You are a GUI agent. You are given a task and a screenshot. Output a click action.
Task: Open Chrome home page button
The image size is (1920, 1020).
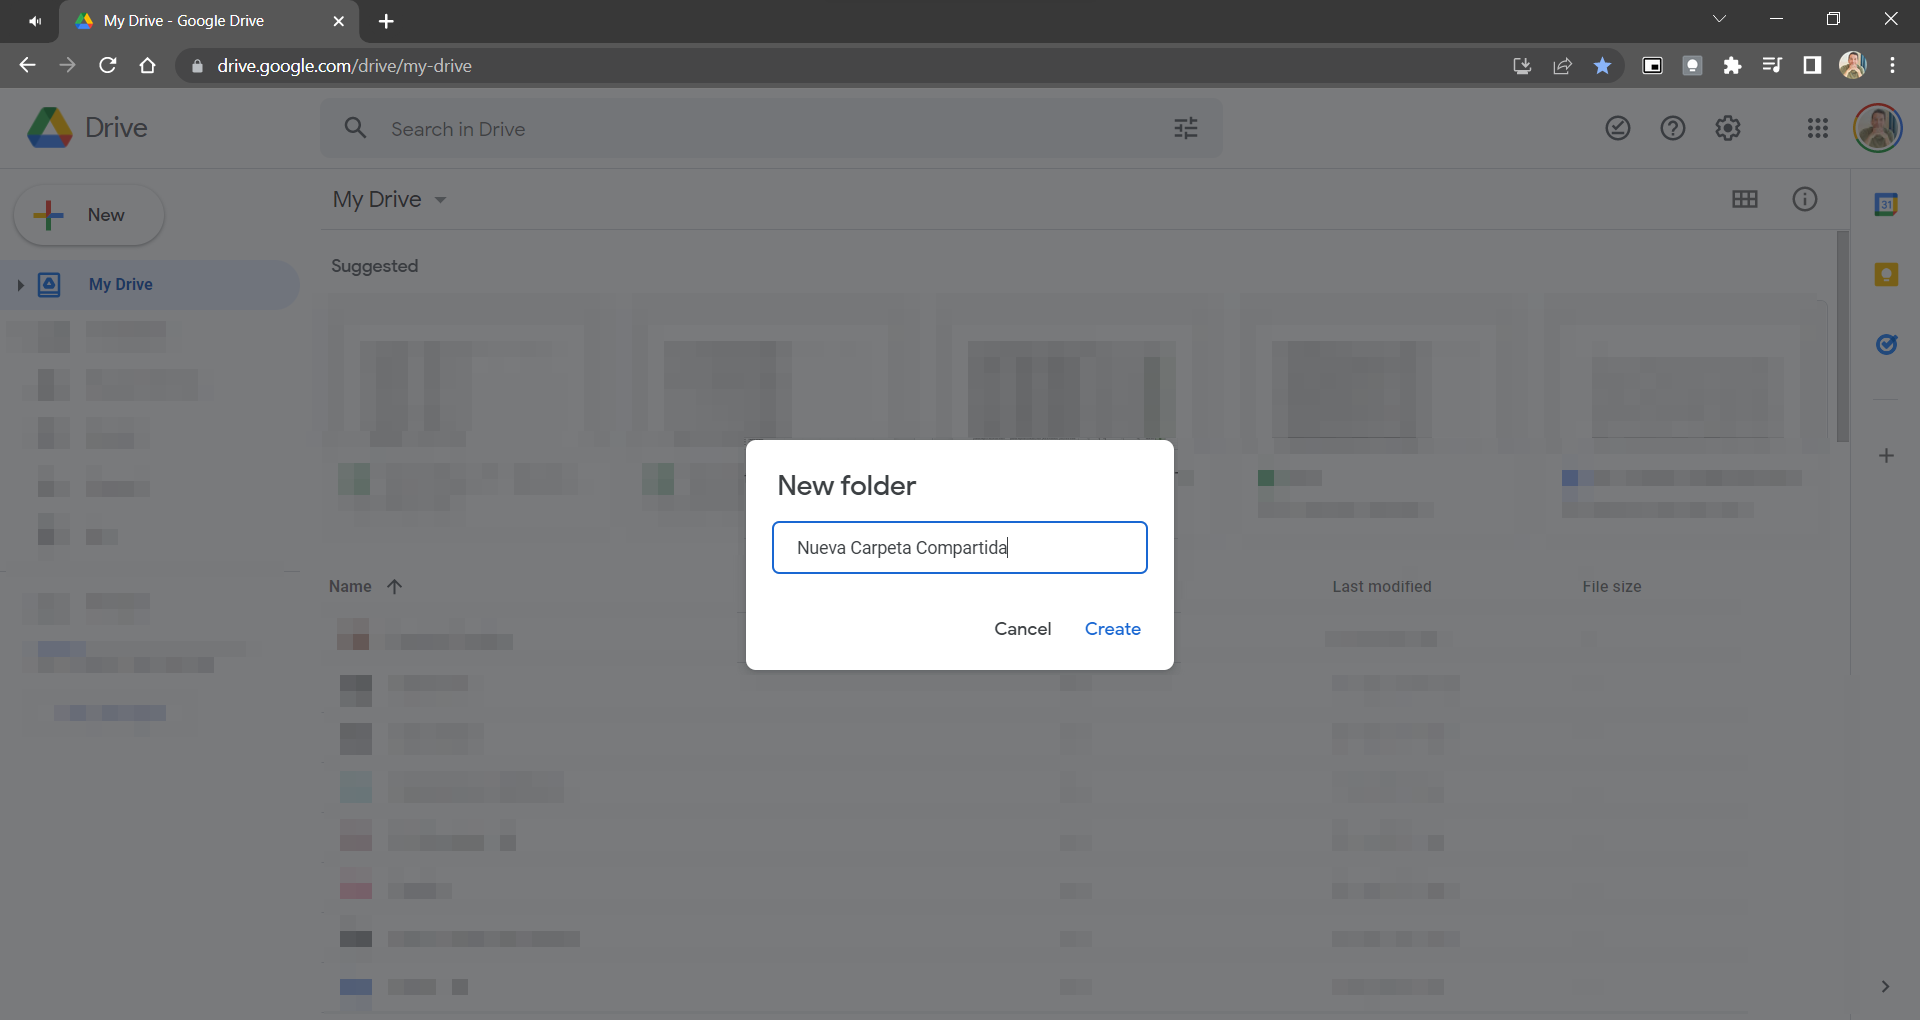point(148,66)
